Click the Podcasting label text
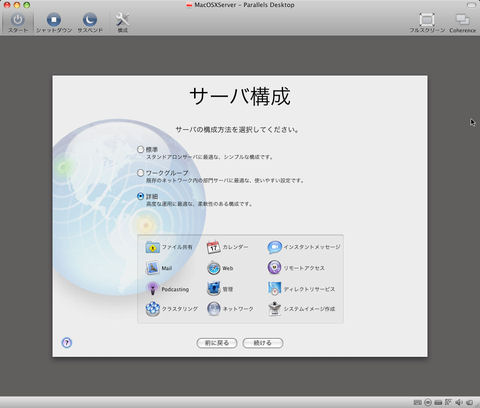Image resolution: width=480 pixels, height=408 pixels. [175, 289]
